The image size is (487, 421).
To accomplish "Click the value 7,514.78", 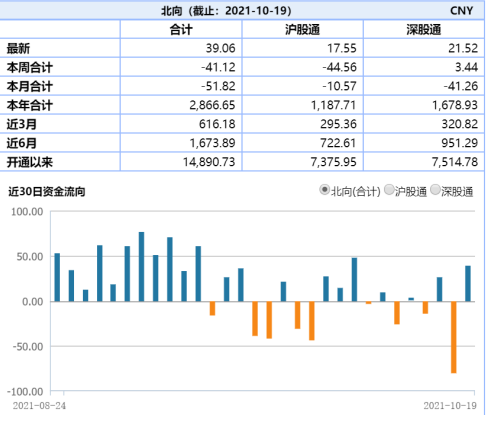I will click(x=455, y=162).
